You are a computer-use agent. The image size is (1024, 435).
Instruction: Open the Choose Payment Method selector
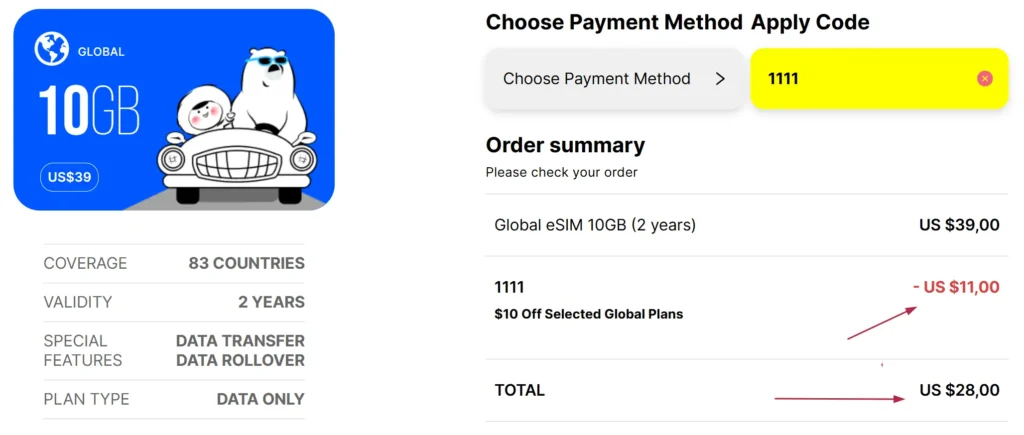(x=614, y=79)
